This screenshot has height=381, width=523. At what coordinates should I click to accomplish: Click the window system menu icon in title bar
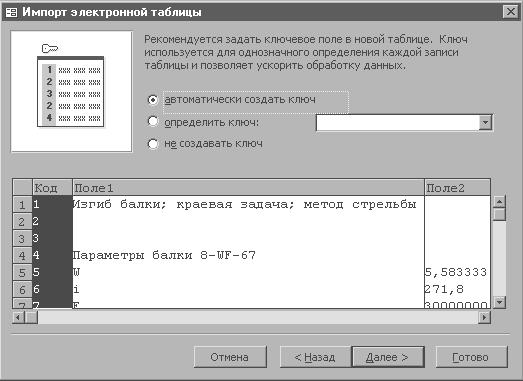point(11,12)
